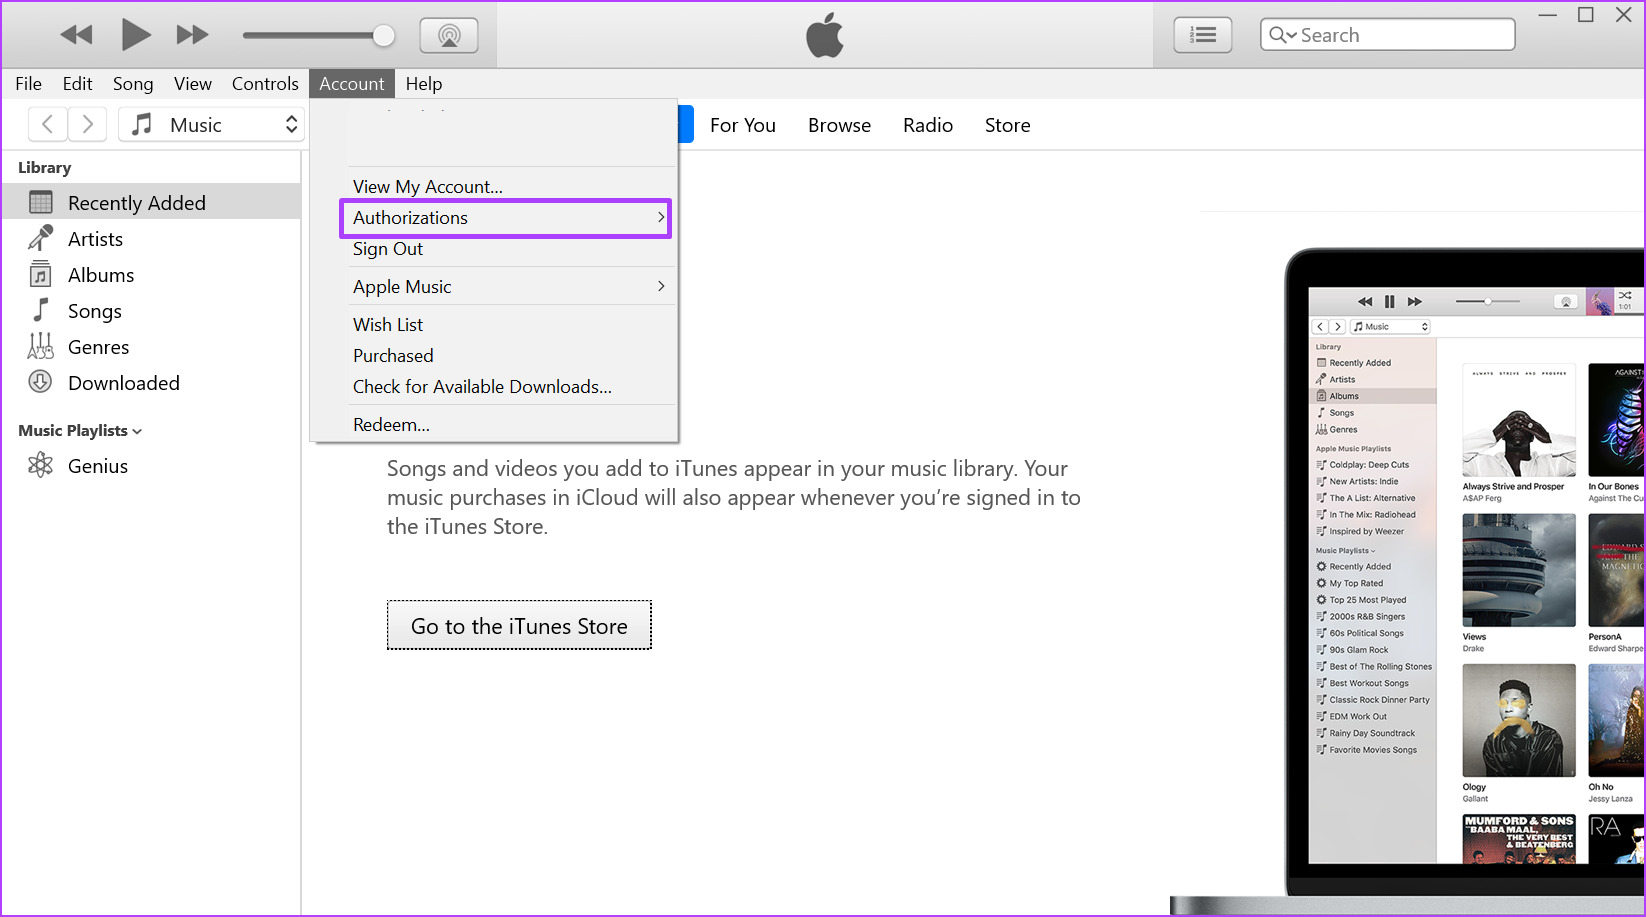The image size is (1646, 917).
Task: Click the Genius playlist label
Action: [98, 466]
